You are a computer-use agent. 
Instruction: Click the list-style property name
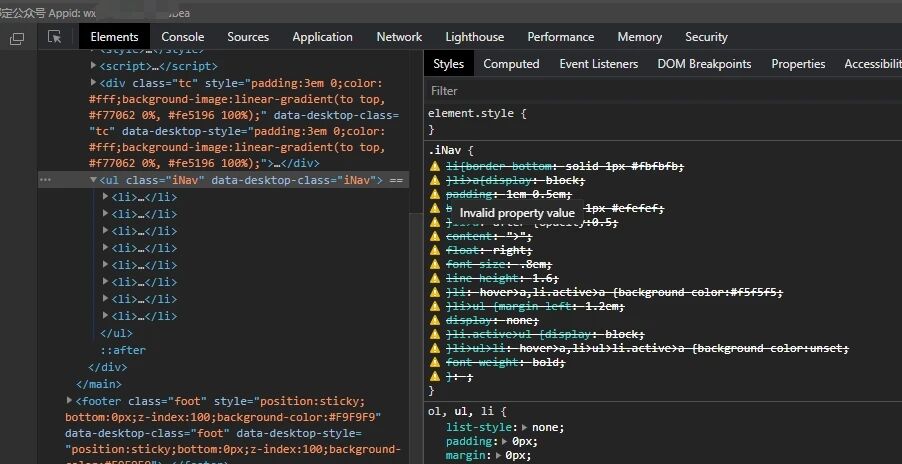(x=479, y=427)
